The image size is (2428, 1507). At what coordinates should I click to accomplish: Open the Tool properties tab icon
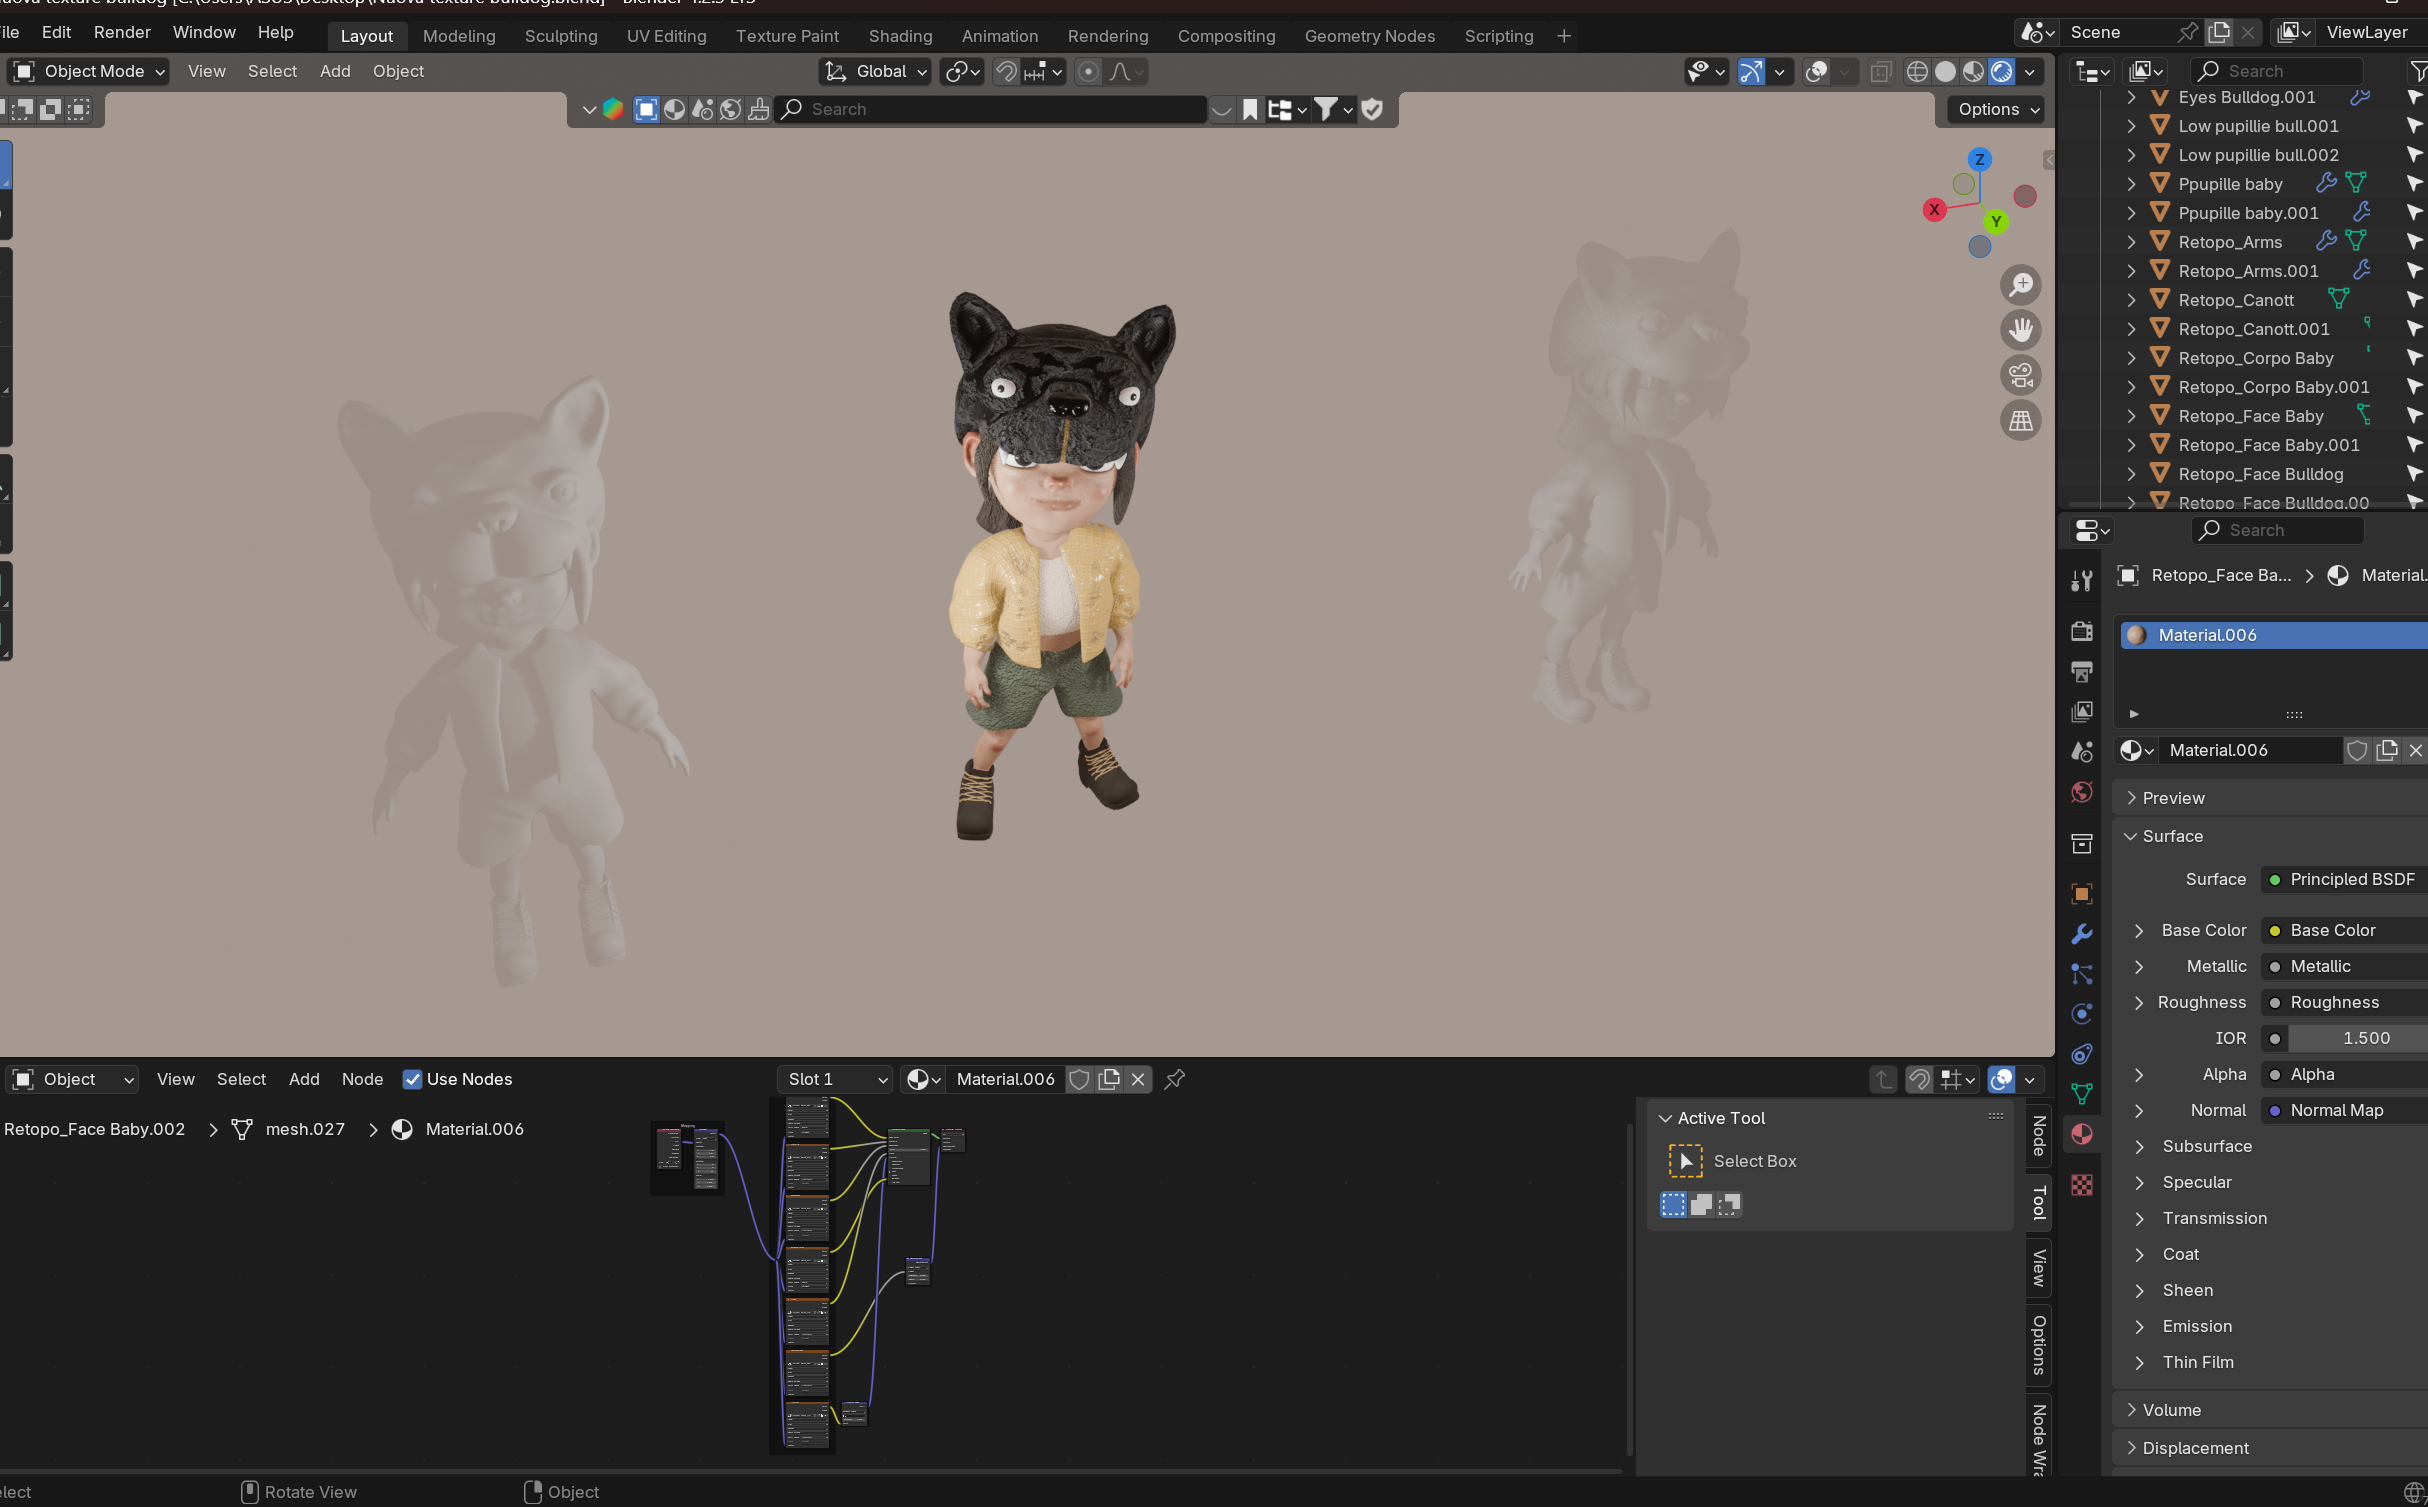(x=2082, y=580)
